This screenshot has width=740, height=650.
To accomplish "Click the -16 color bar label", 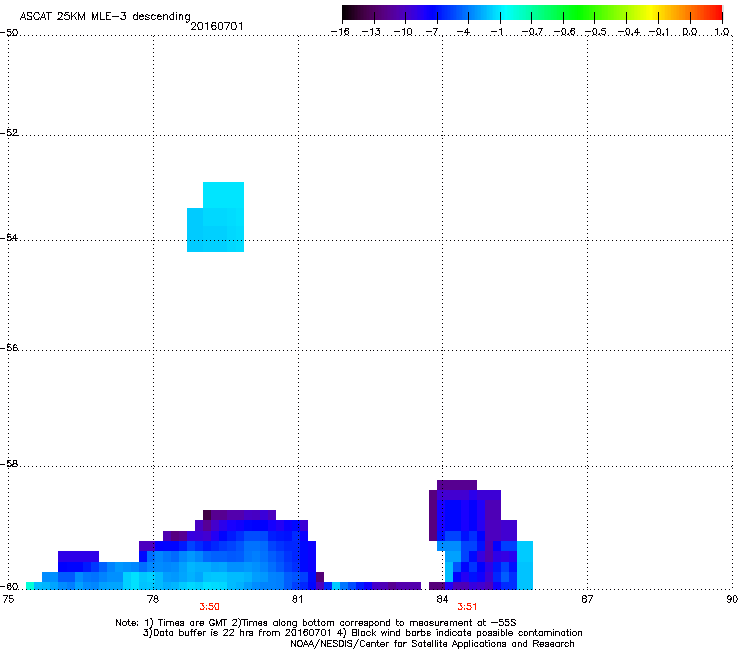I will (340, 32).
